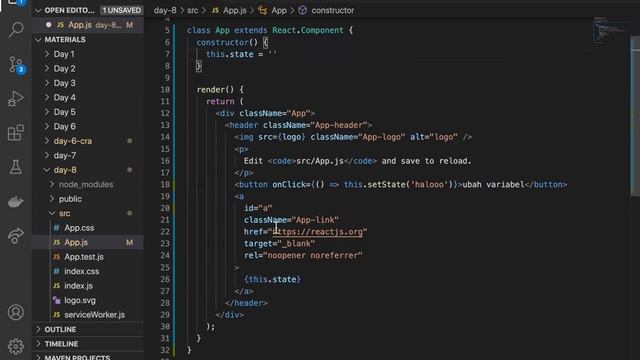
Task: Expand the Day 5 folder
Action: tap(47, 112)
